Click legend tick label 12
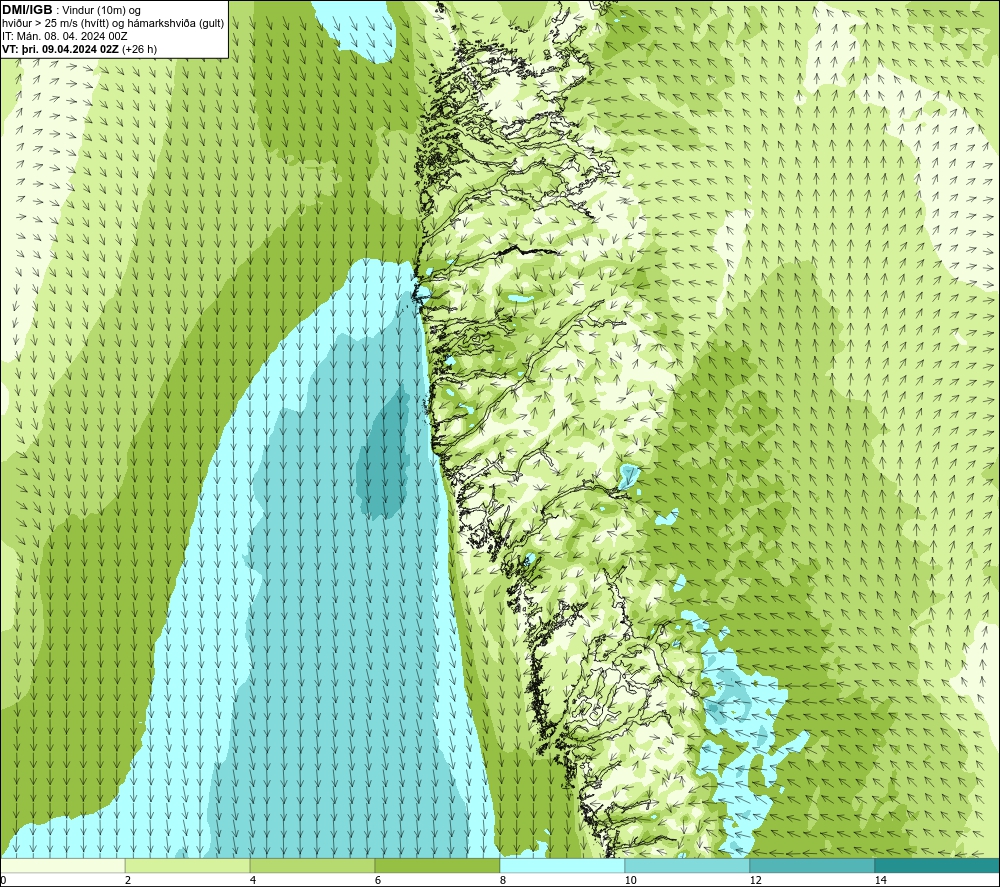1000x887 pixels. pos(755,880)
